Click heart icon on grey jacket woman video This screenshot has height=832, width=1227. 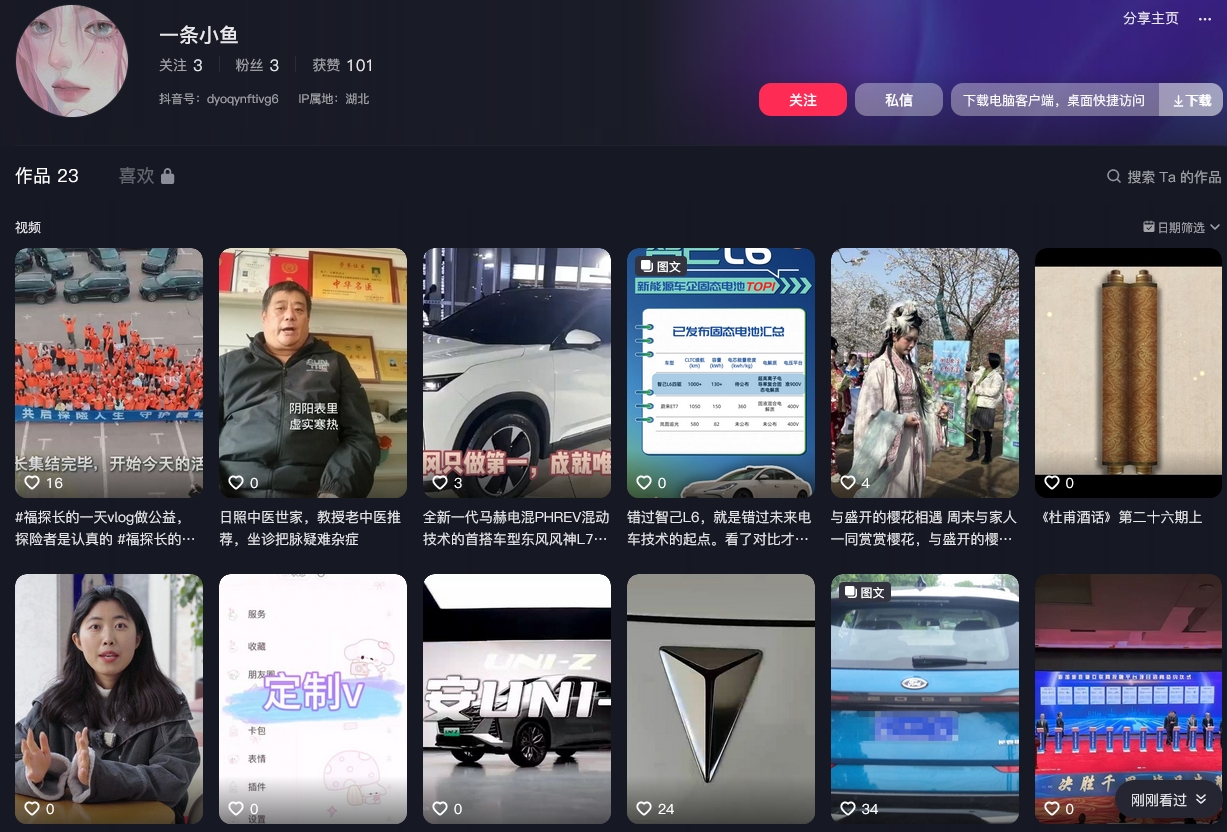click(x=32, y=809)
